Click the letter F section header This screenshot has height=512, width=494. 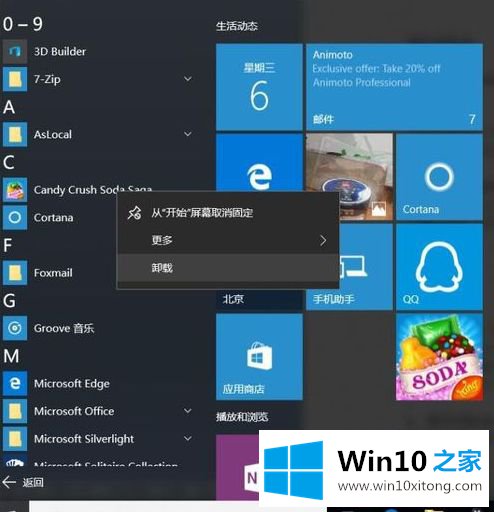[8, 245]
